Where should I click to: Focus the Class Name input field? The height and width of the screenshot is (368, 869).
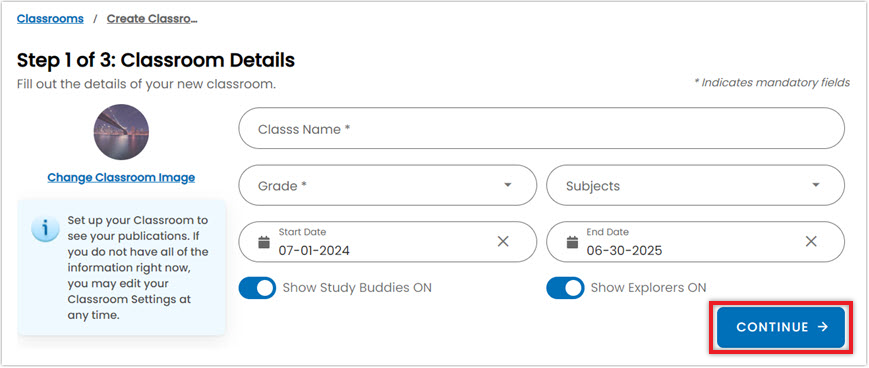point(541,129)
